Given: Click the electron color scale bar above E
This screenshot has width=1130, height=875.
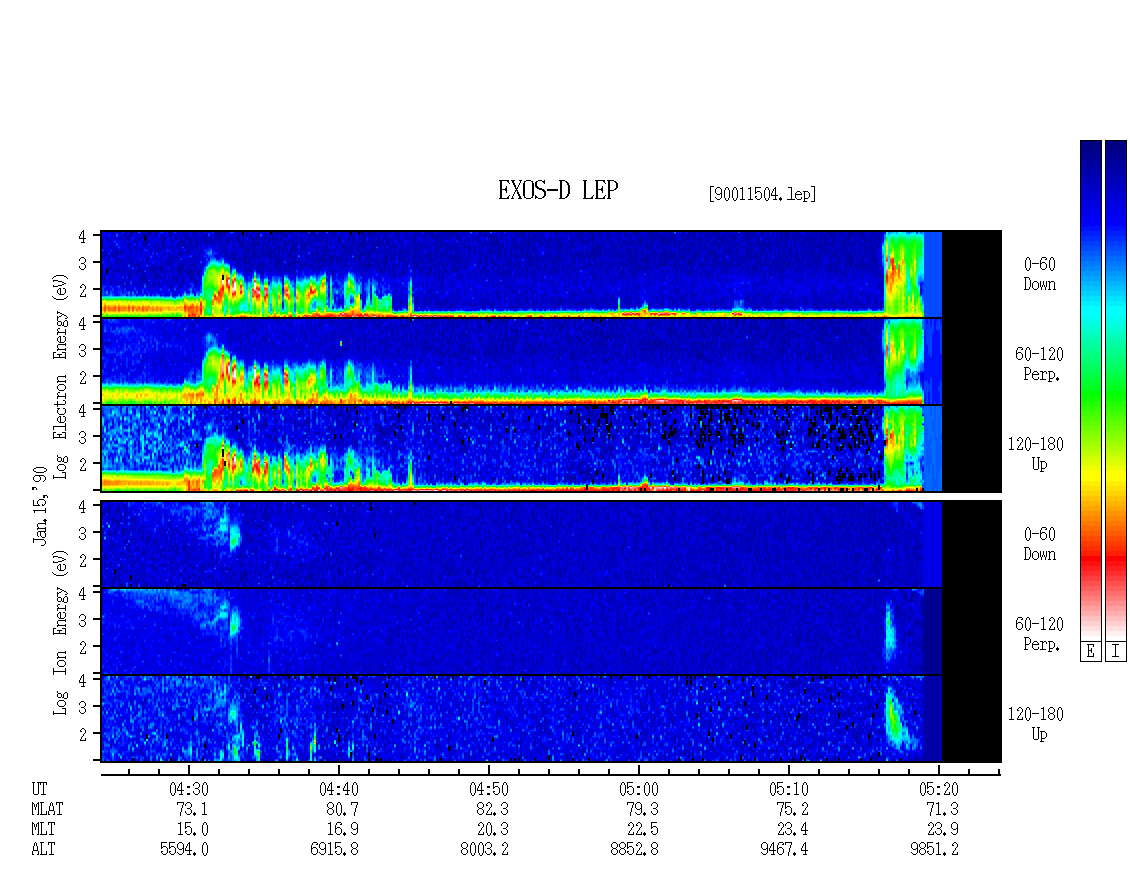Looking at the screenshot, I should [1090, 390].
